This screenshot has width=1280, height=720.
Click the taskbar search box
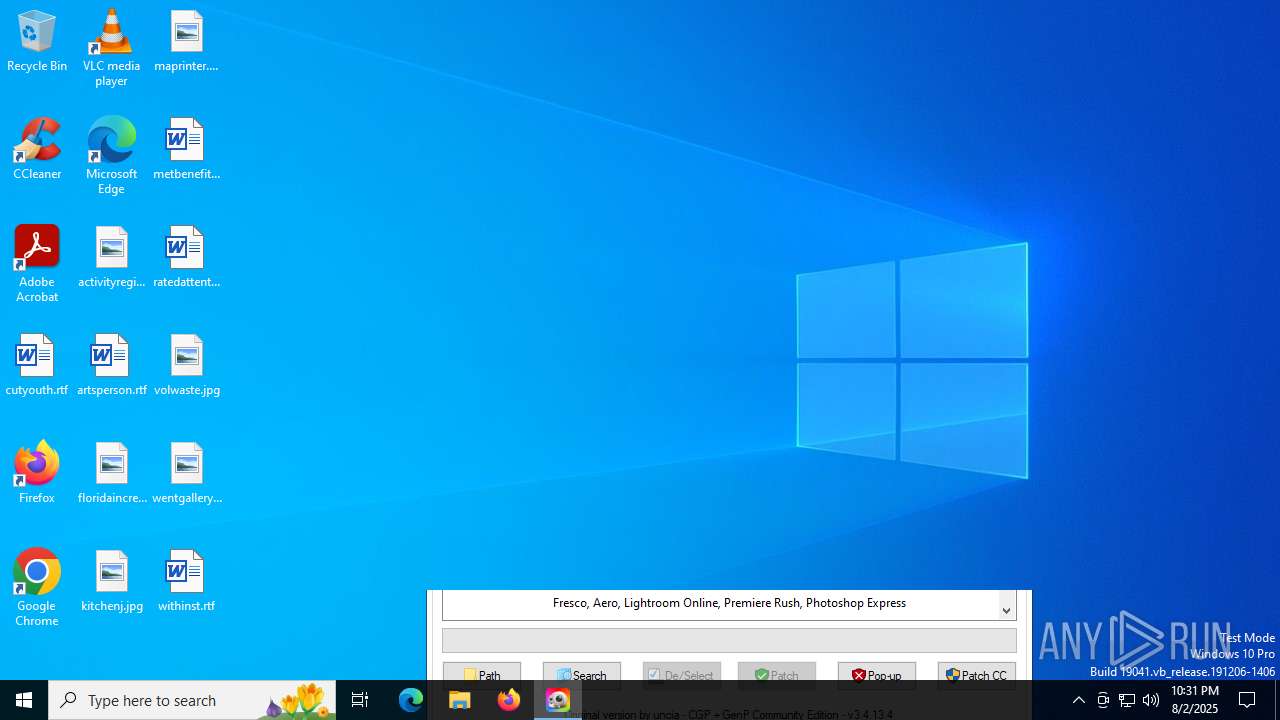click(x=192, y=700)
